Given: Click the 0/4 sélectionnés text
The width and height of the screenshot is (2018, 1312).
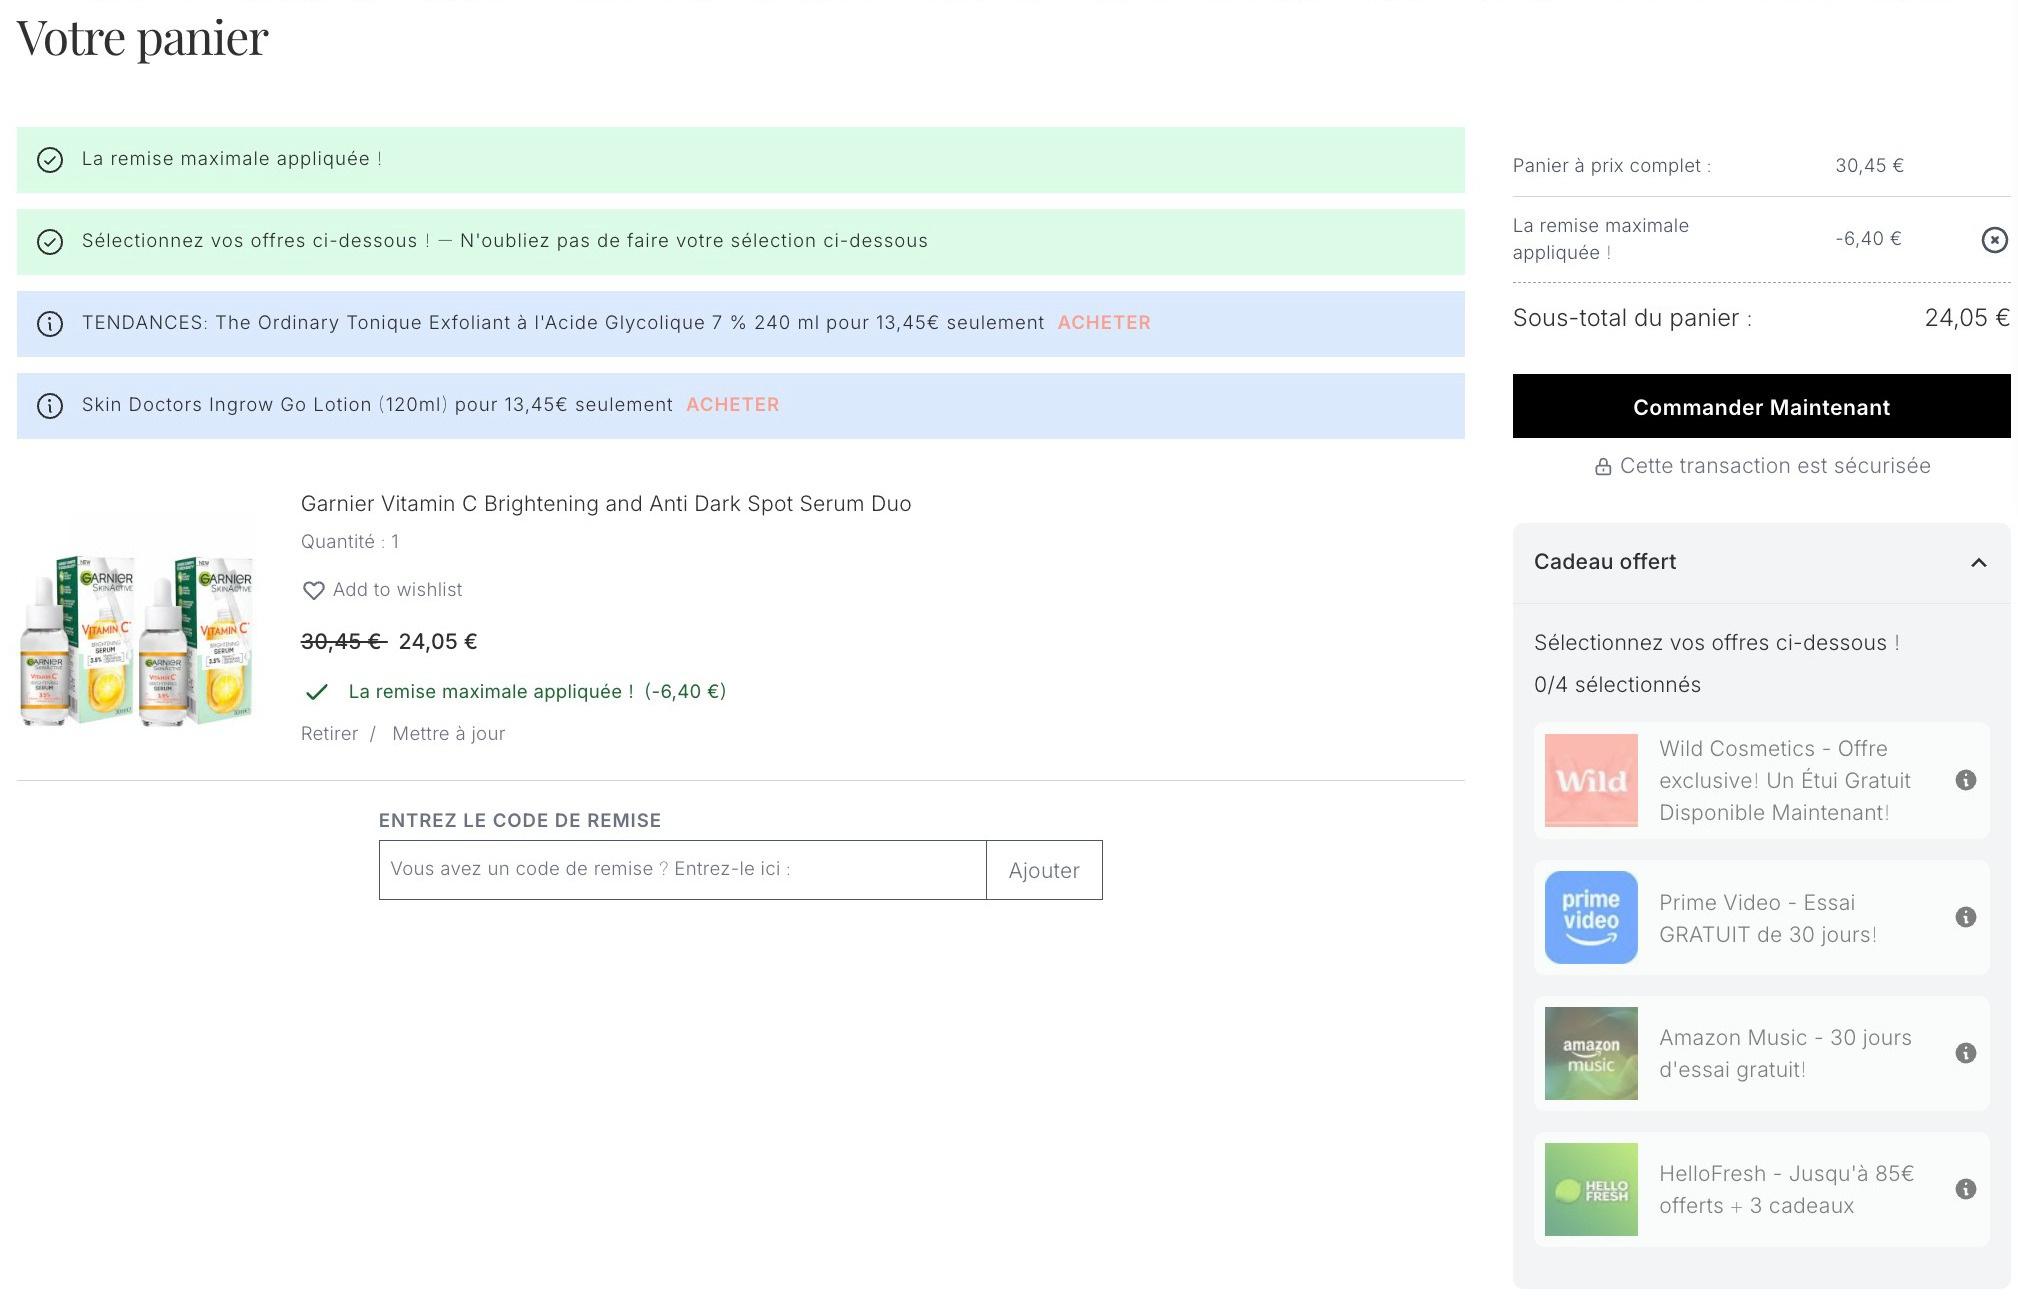Looking at the screenshot, I should (1617, 685).
